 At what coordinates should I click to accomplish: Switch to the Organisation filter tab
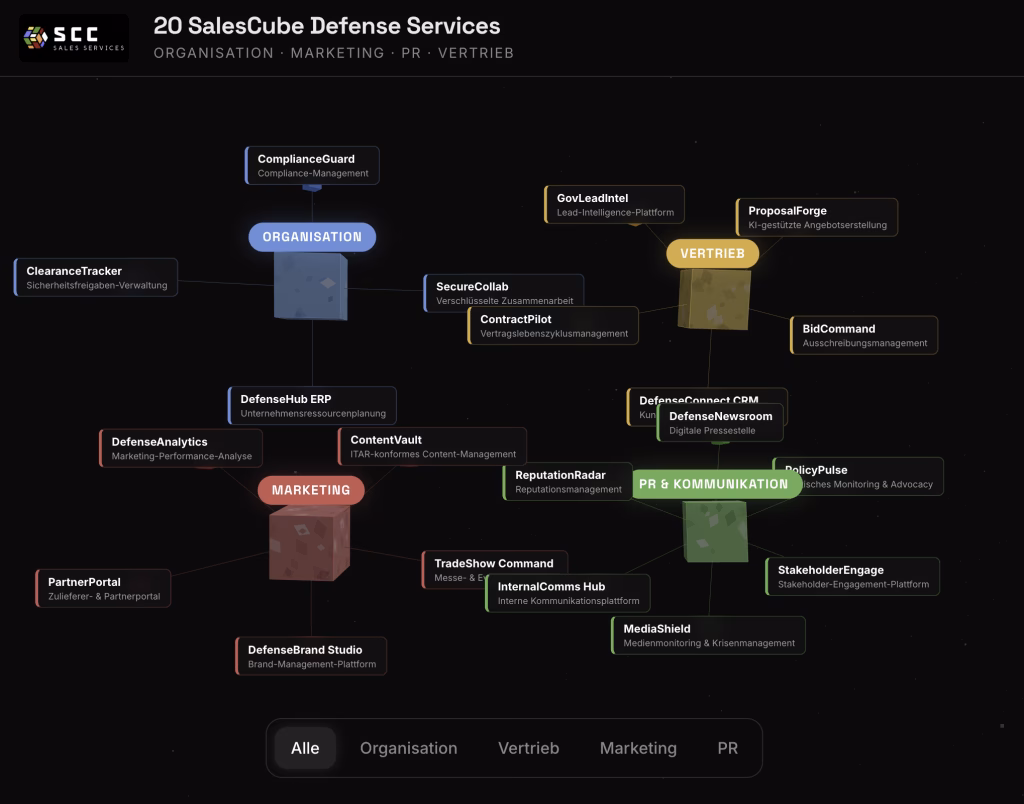click(408, 748)
